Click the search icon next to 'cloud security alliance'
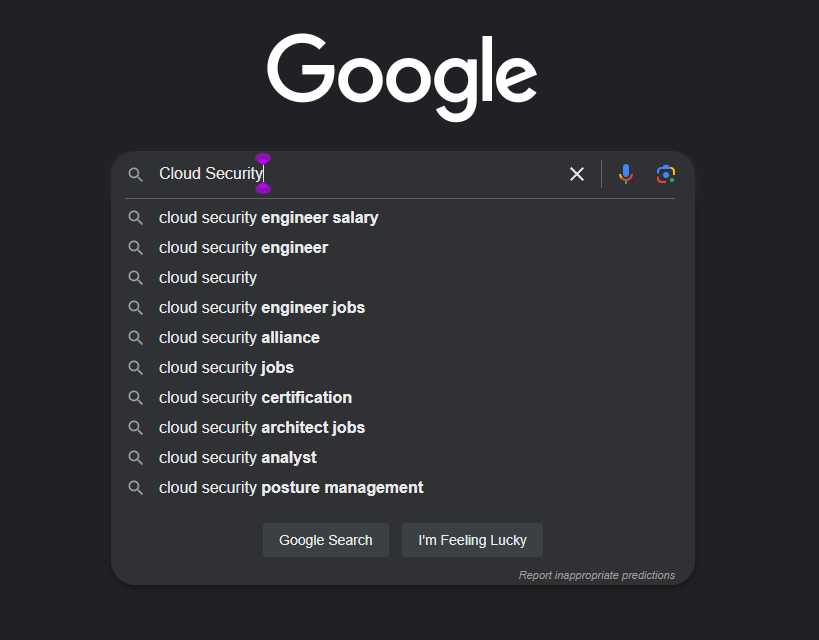 point(135,337)
